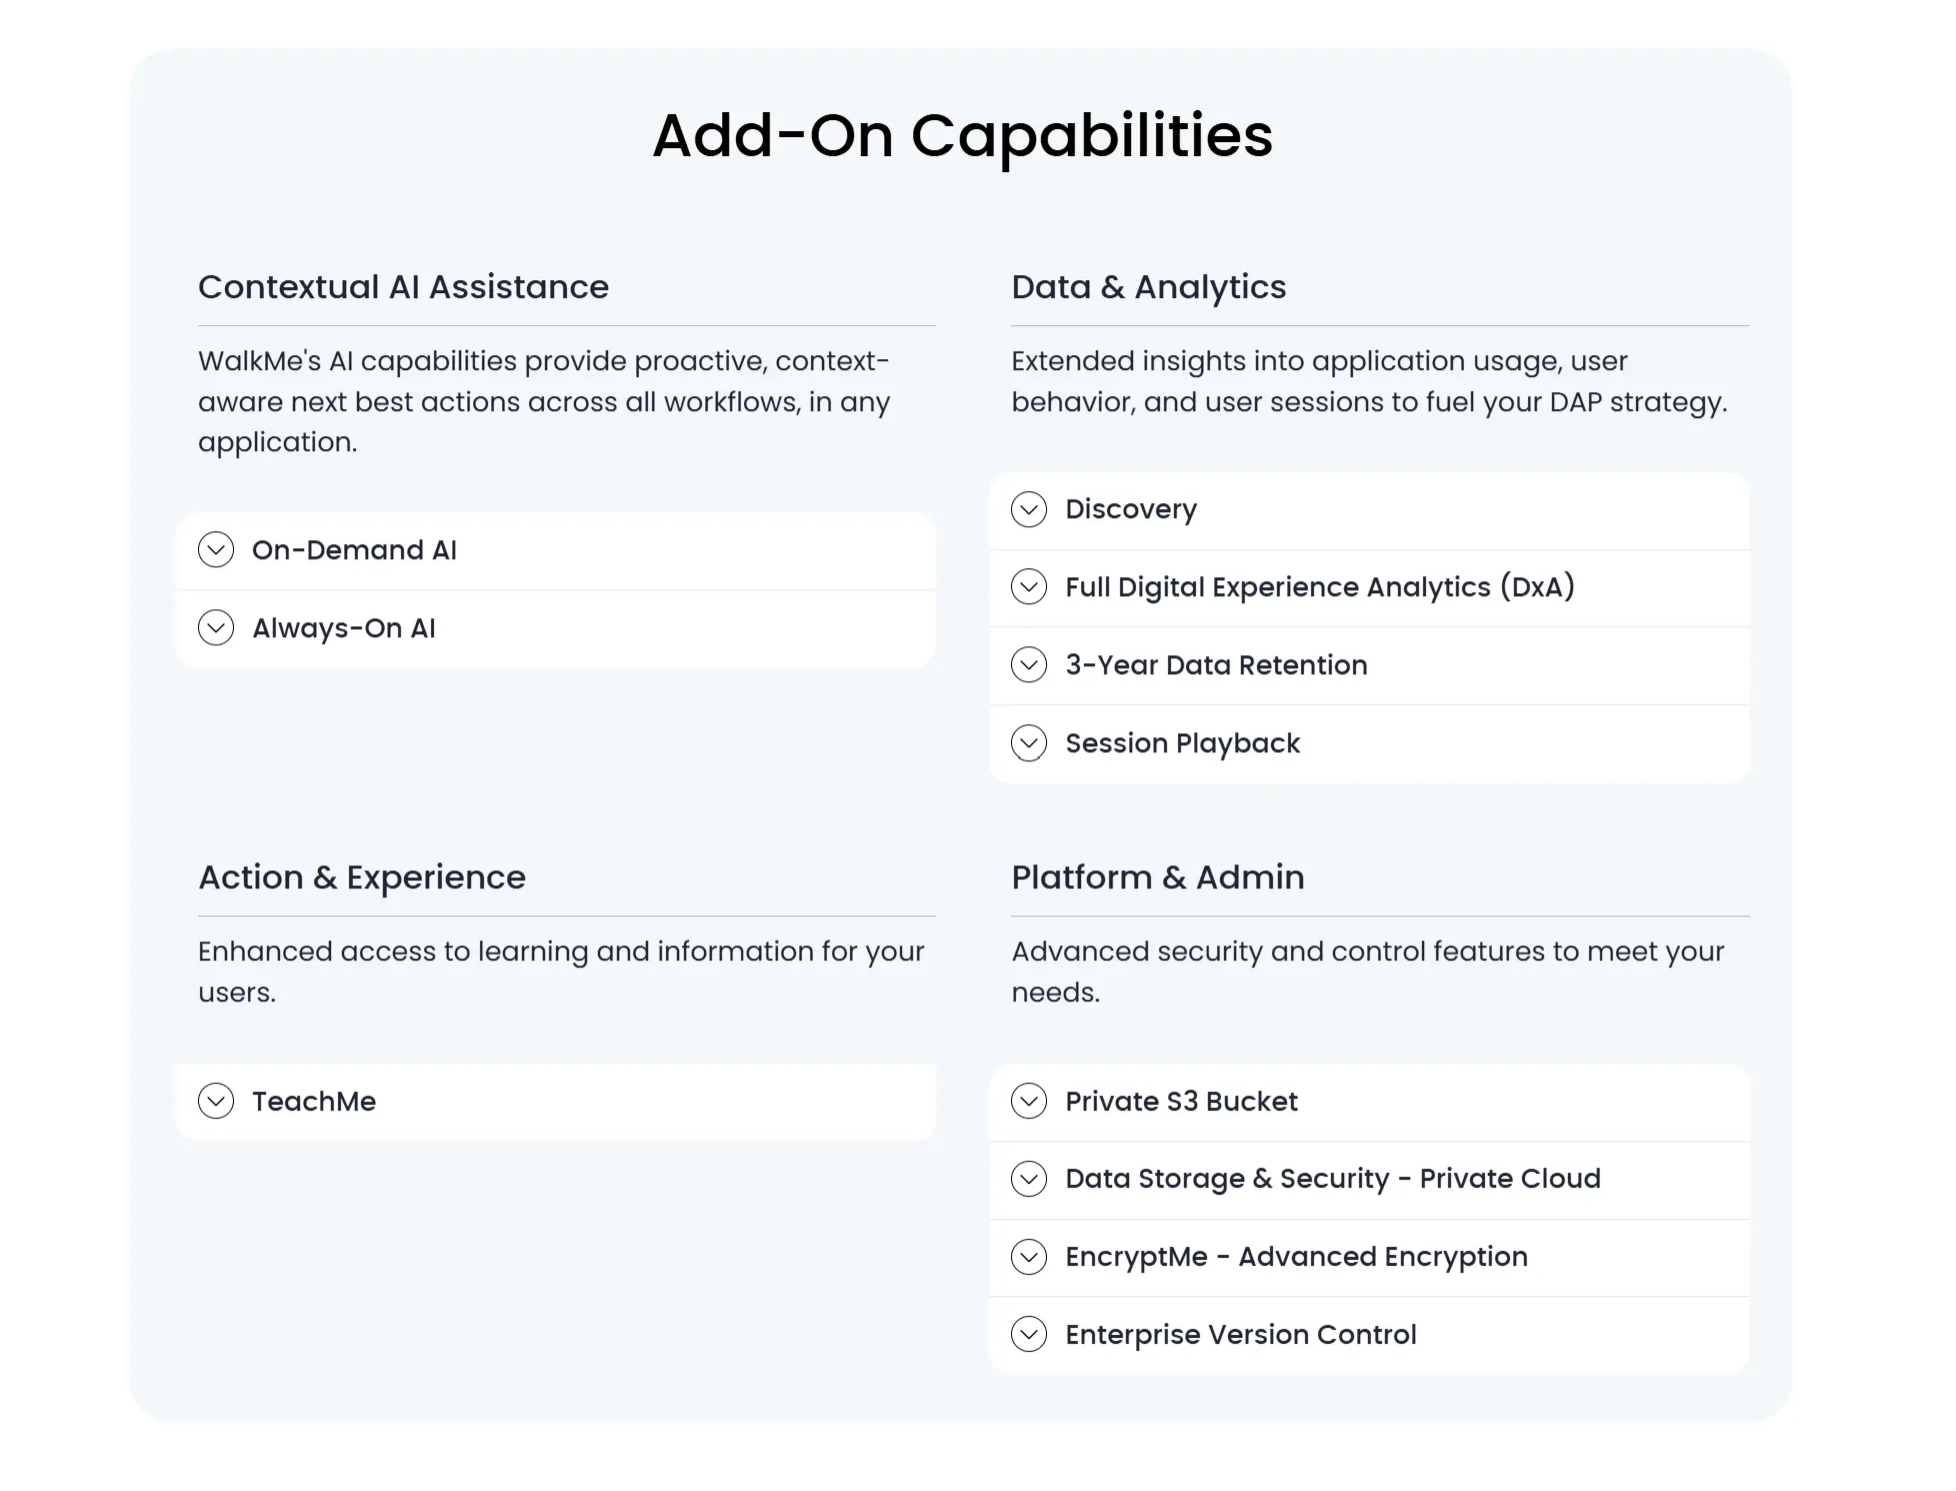Image resolution: width=1956 pixels, height=1491 pixels.
Task: Click the Enhanced access to learning description
Action: tap(560, 971)
